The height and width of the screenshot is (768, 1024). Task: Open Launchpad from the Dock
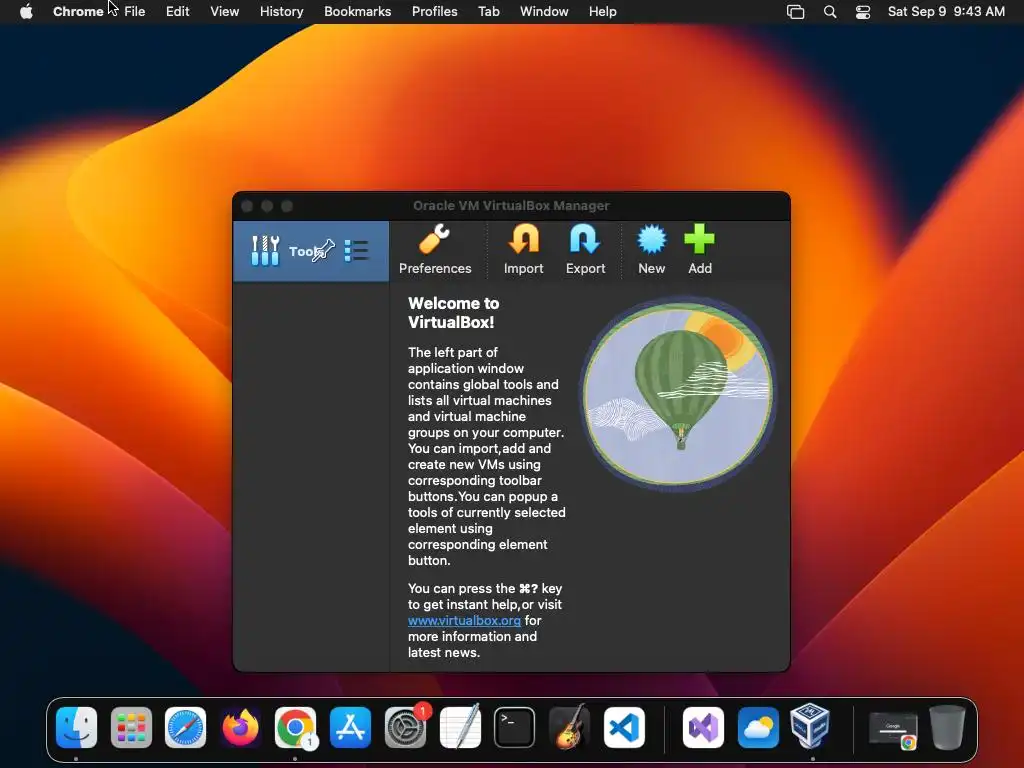(131, 727)
